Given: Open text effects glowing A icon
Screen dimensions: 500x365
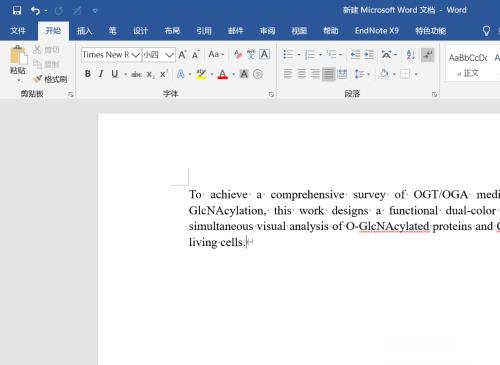Looking at the screenshot, I should point(180,74).
